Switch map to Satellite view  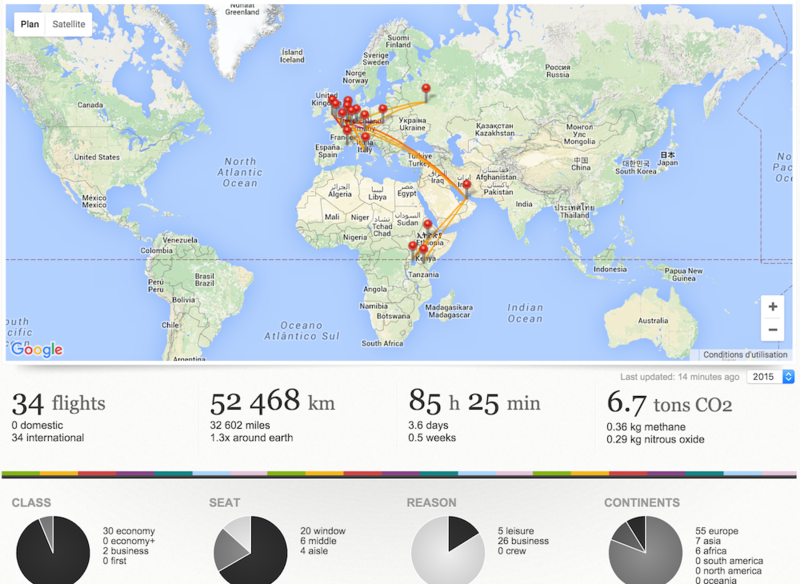(x=69, y=24)
